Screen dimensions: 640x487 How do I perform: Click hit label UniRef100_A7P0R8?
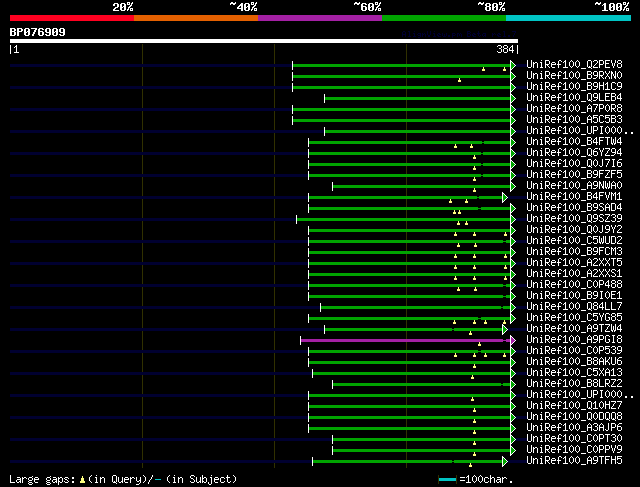tap(574, 109)
